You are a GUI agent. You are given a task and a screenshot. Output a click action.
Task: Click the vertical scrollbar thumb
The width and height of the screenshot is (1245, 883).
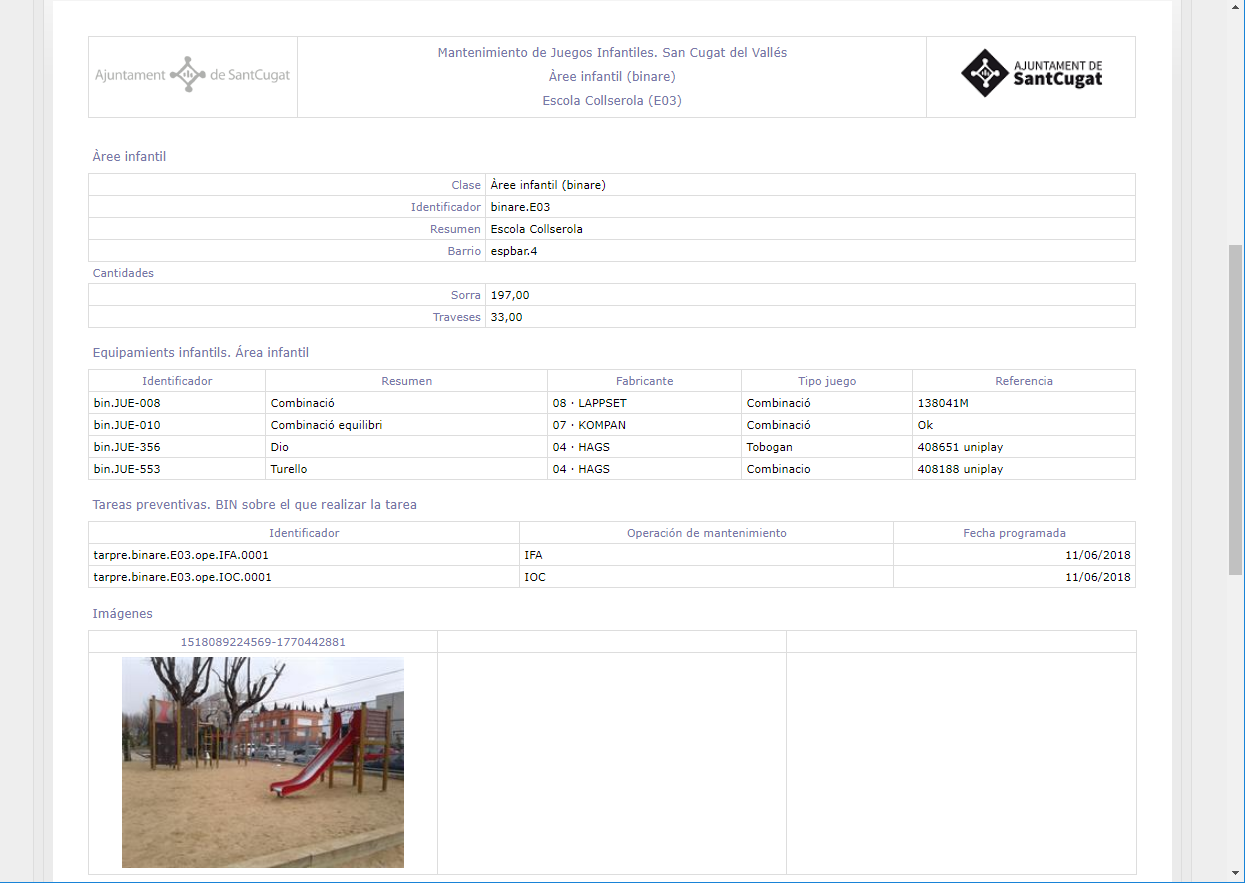(x=1236, y=408)
